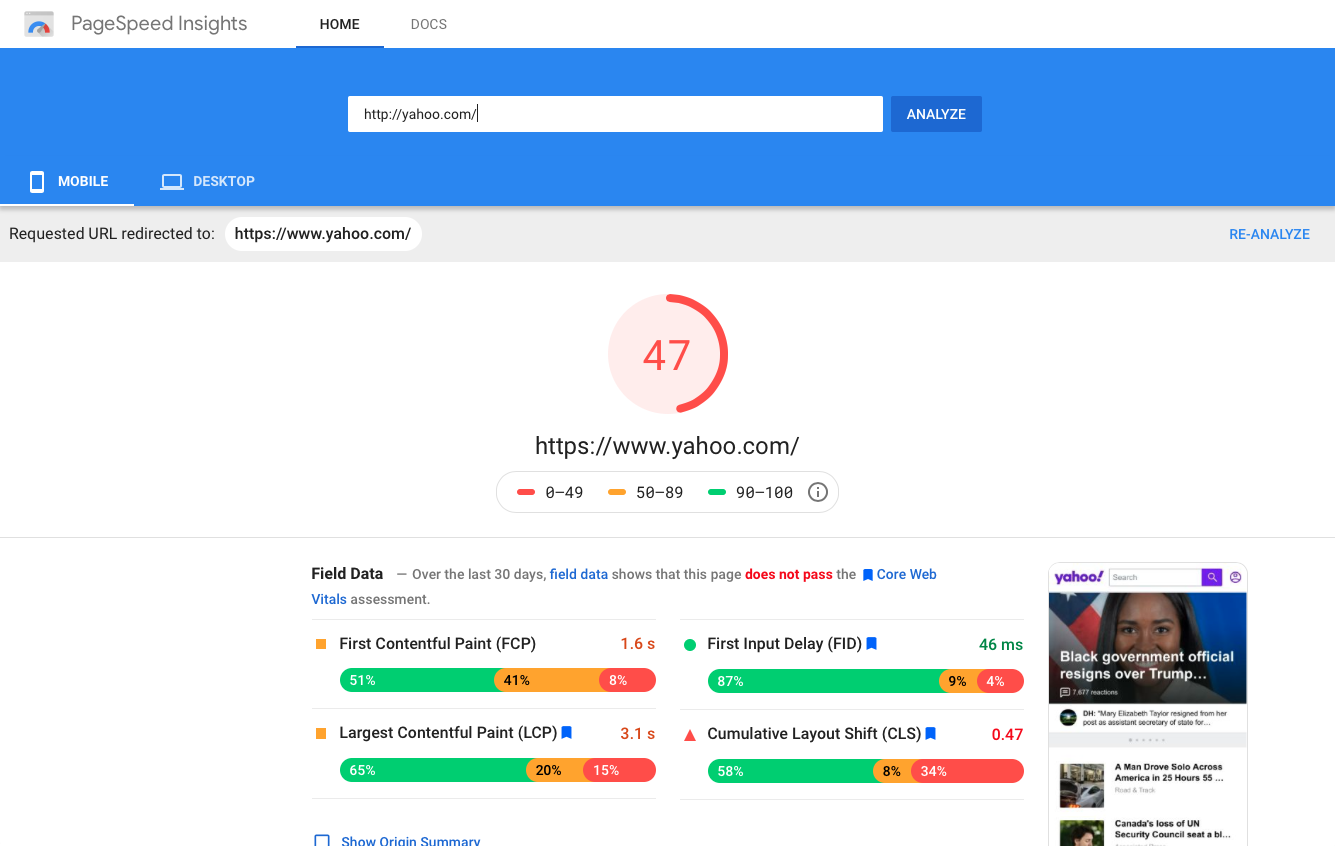Click the PageSpeed Insights logo icon
The image size is (1335, 846).
coord(39,24)
